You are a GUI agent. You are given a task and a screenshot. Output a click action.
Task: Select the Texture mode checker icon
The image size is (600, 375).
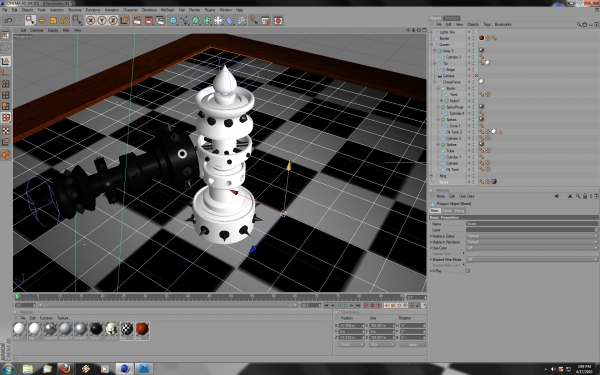click(x=6, y=130)
